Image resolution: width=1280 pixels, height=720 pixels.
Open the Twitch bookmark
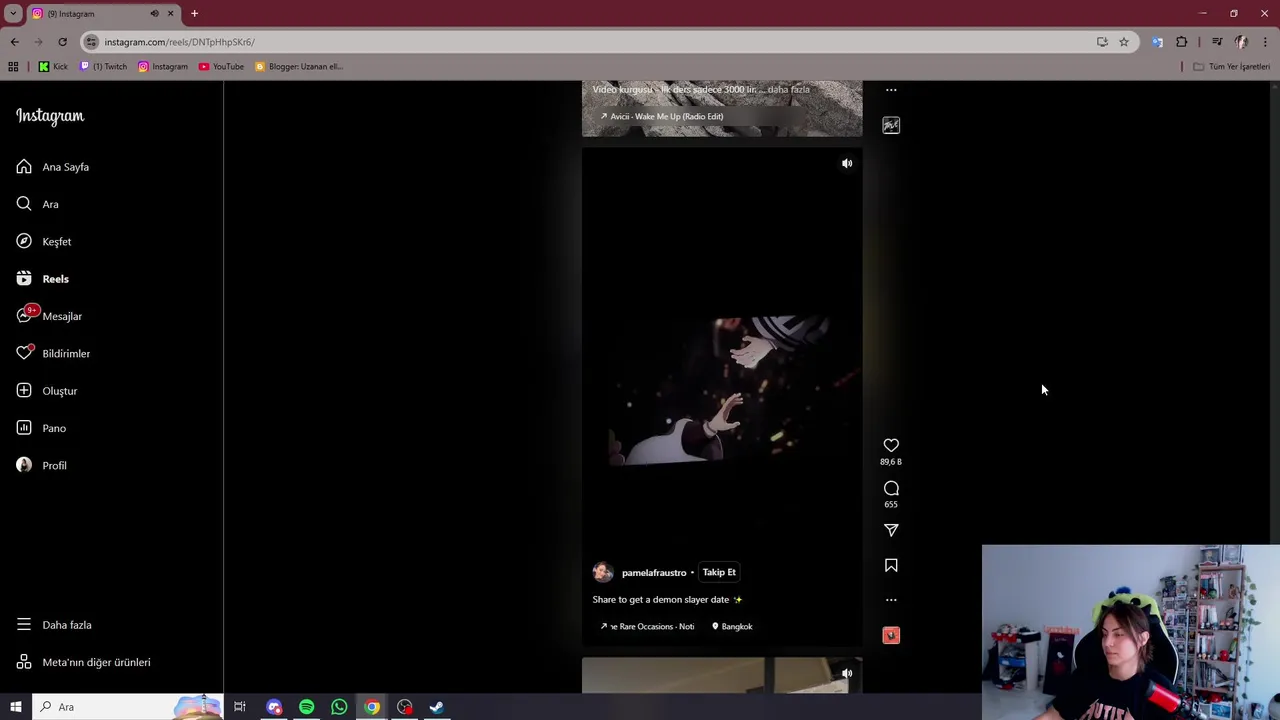click(103, 66)
